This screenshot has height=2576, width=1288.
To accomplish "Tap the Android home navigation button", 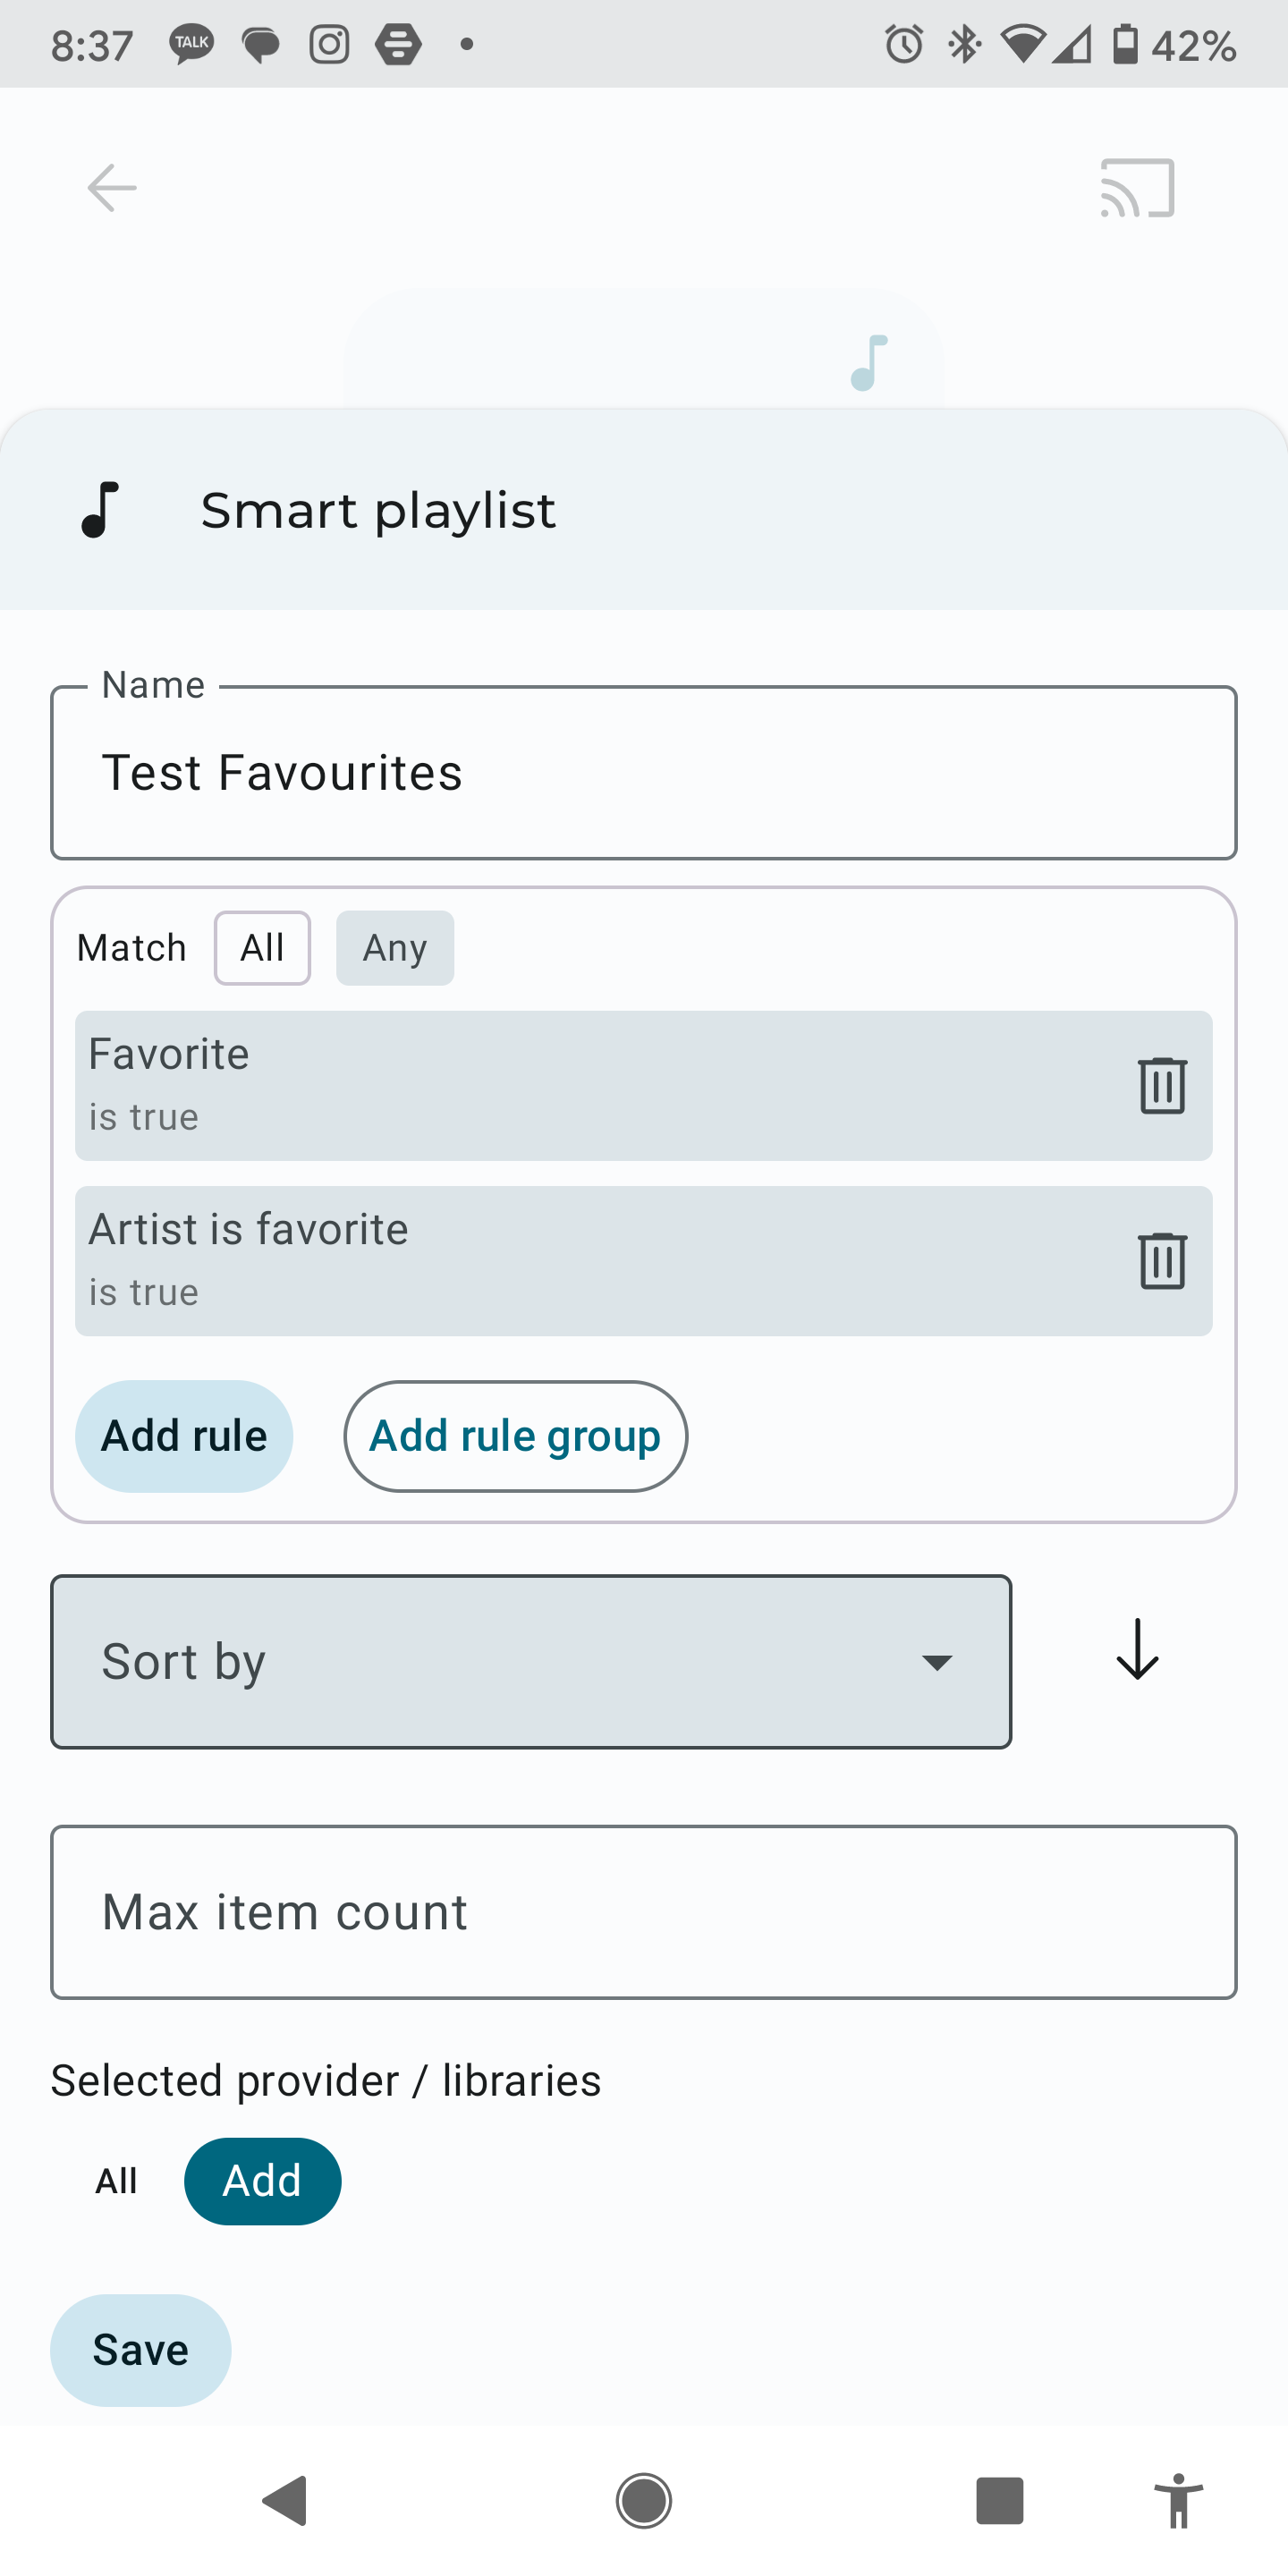I will pyautogui.click(x=643, y=2500).
